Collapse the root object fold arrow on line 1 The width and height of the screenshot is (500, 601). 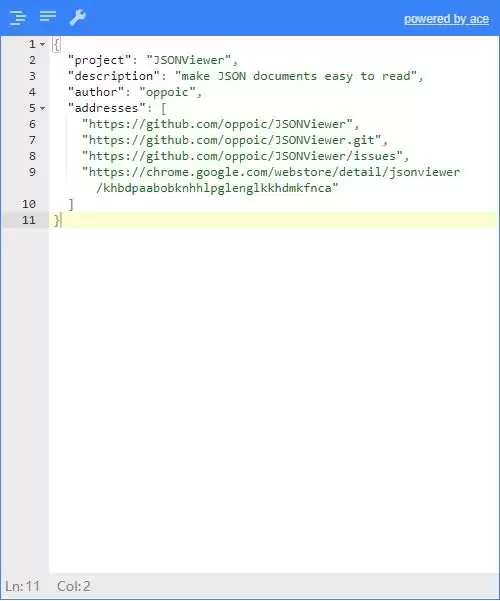coord(43,44)
